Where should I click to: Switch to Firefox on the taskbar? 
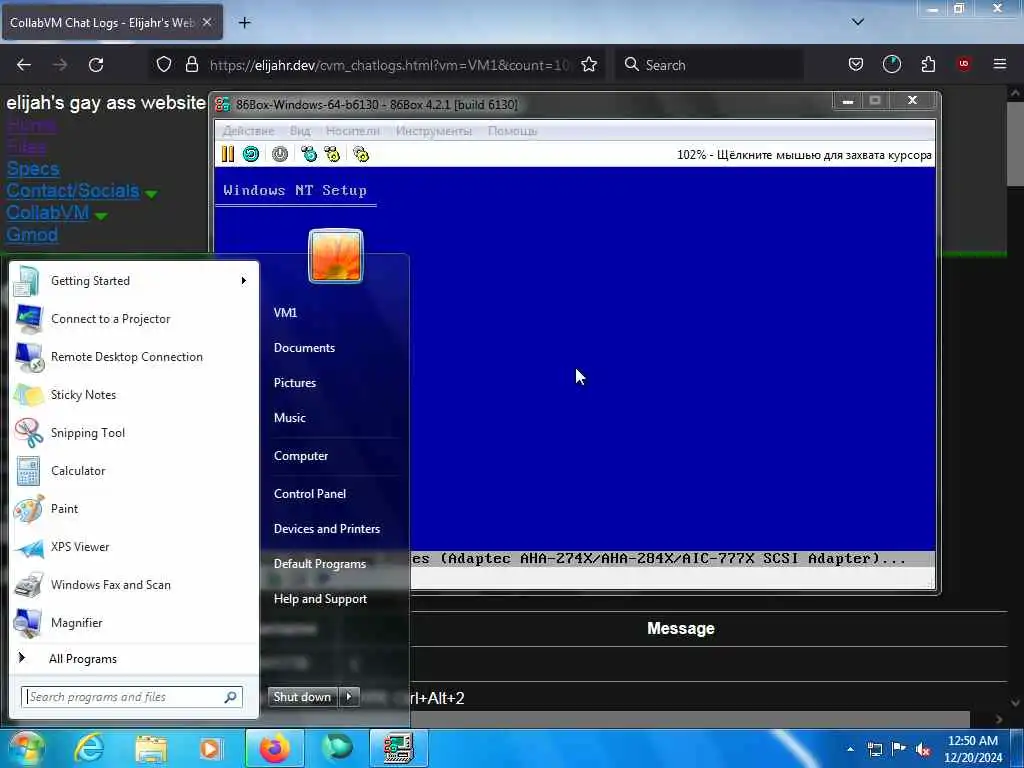tap(274, 748)
